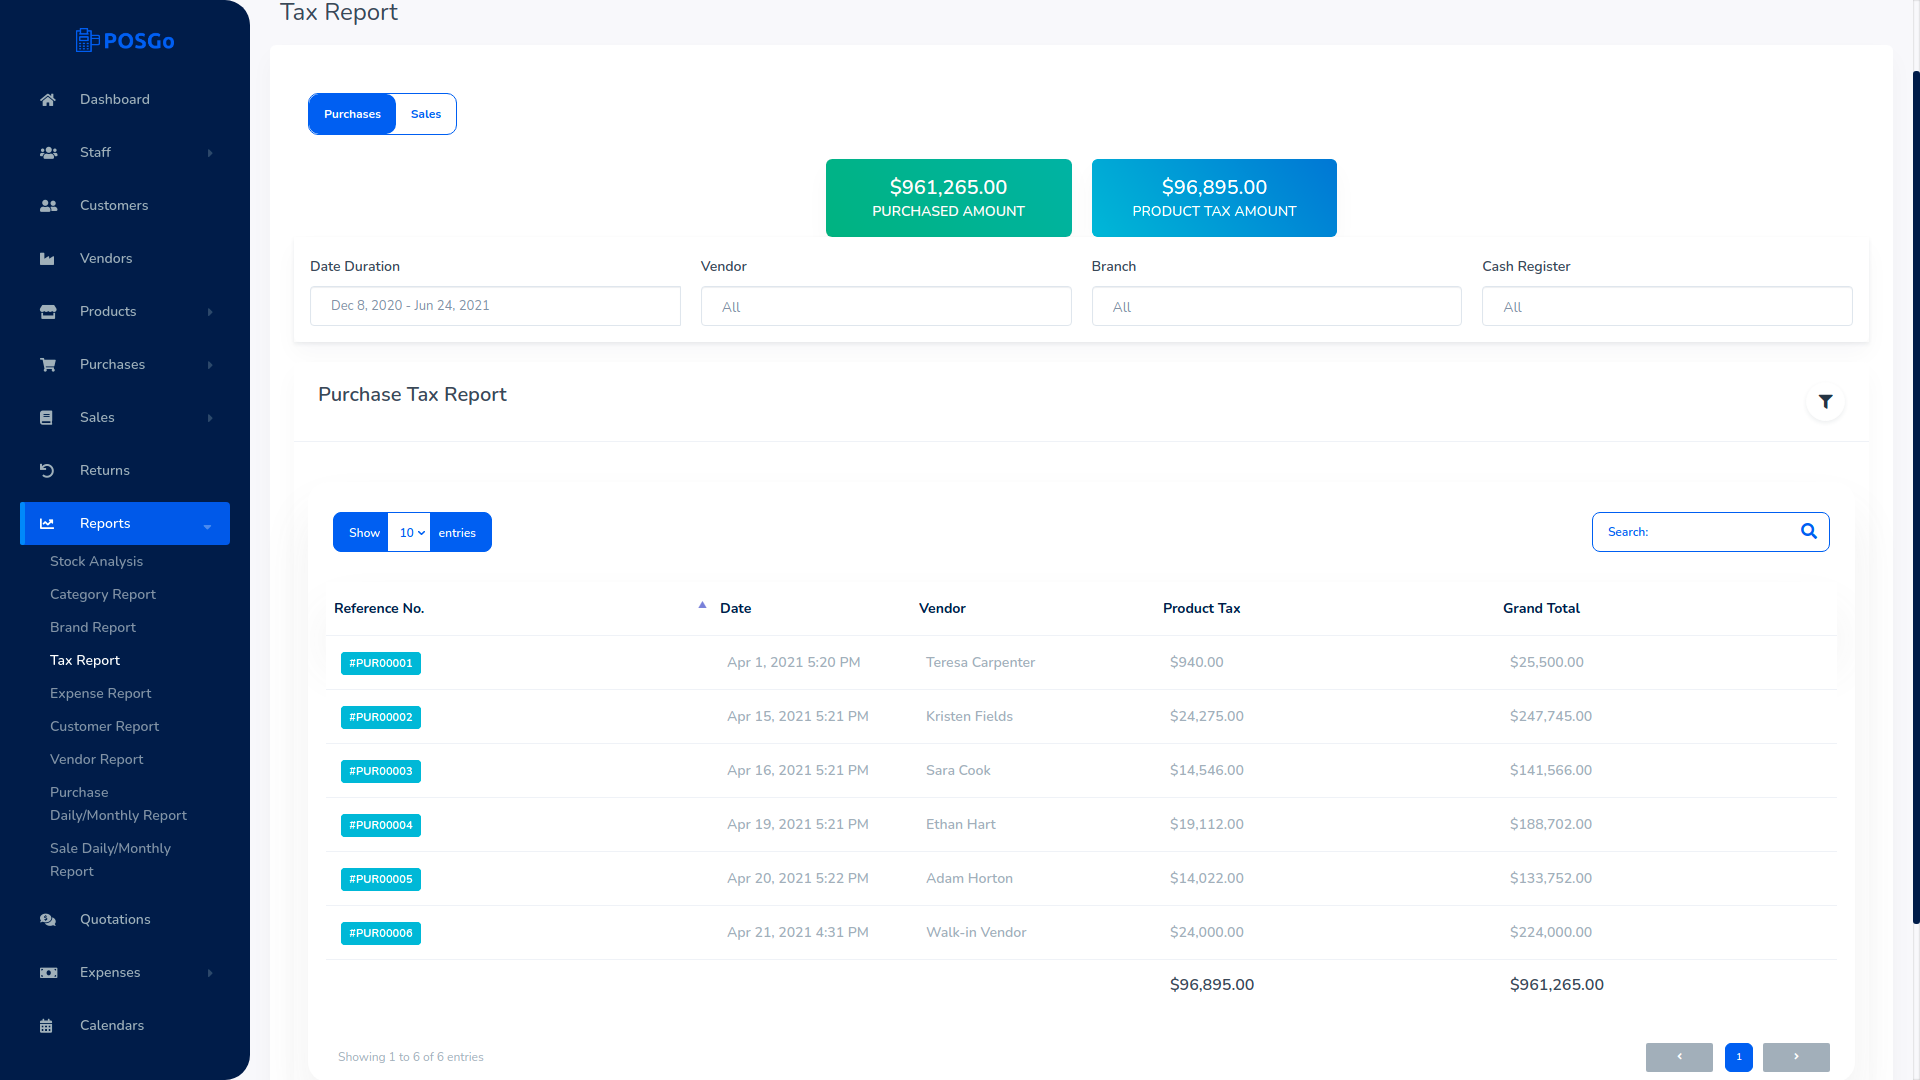Select the Vendor Report menu item
Viewport: 1920px width, 1080px height.
coord(96,760)
